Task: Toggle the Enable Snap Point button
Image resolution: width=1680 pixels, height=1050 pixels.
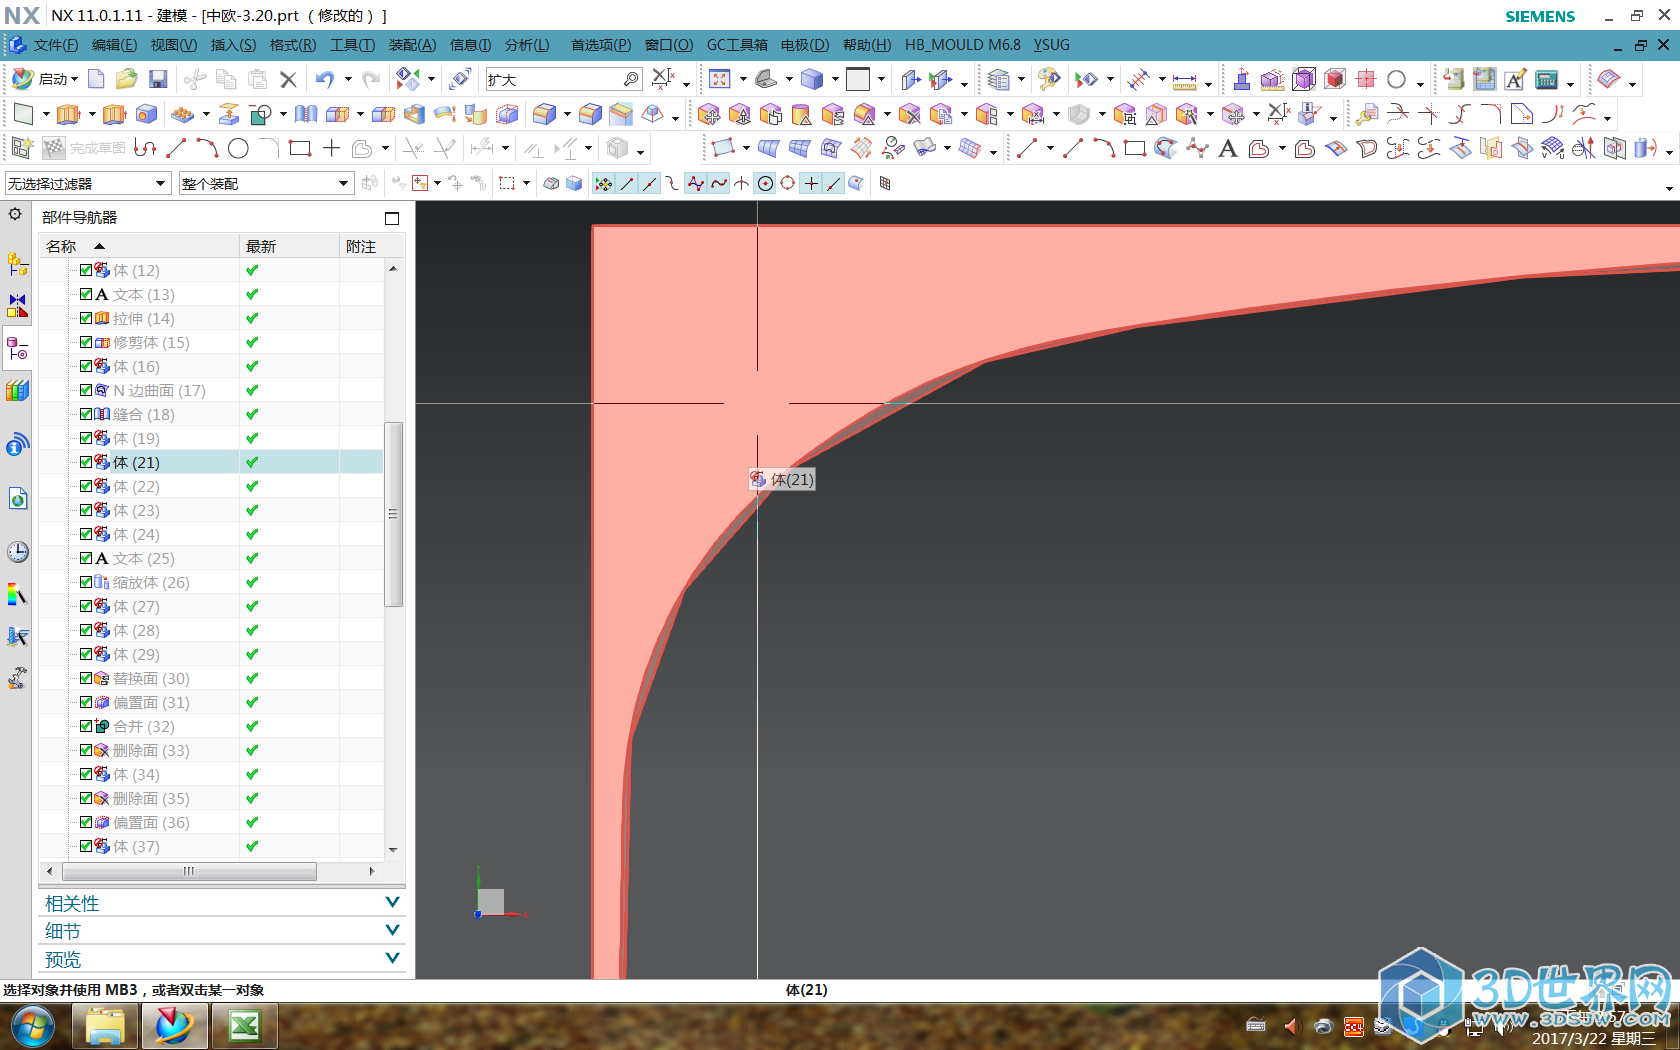Action: click(x=603, y=183)
